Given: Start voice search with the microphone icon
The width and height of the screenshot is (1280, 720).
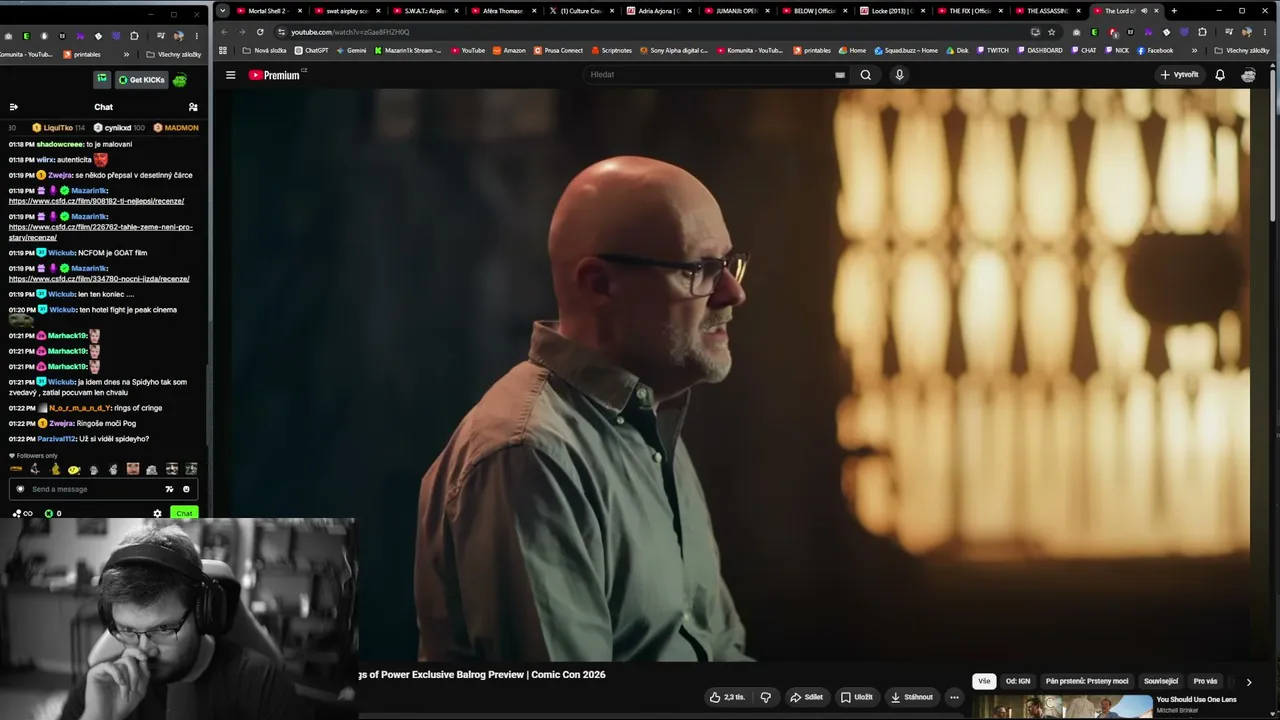Looking at the screenshot, I should [x=899, y=75].
